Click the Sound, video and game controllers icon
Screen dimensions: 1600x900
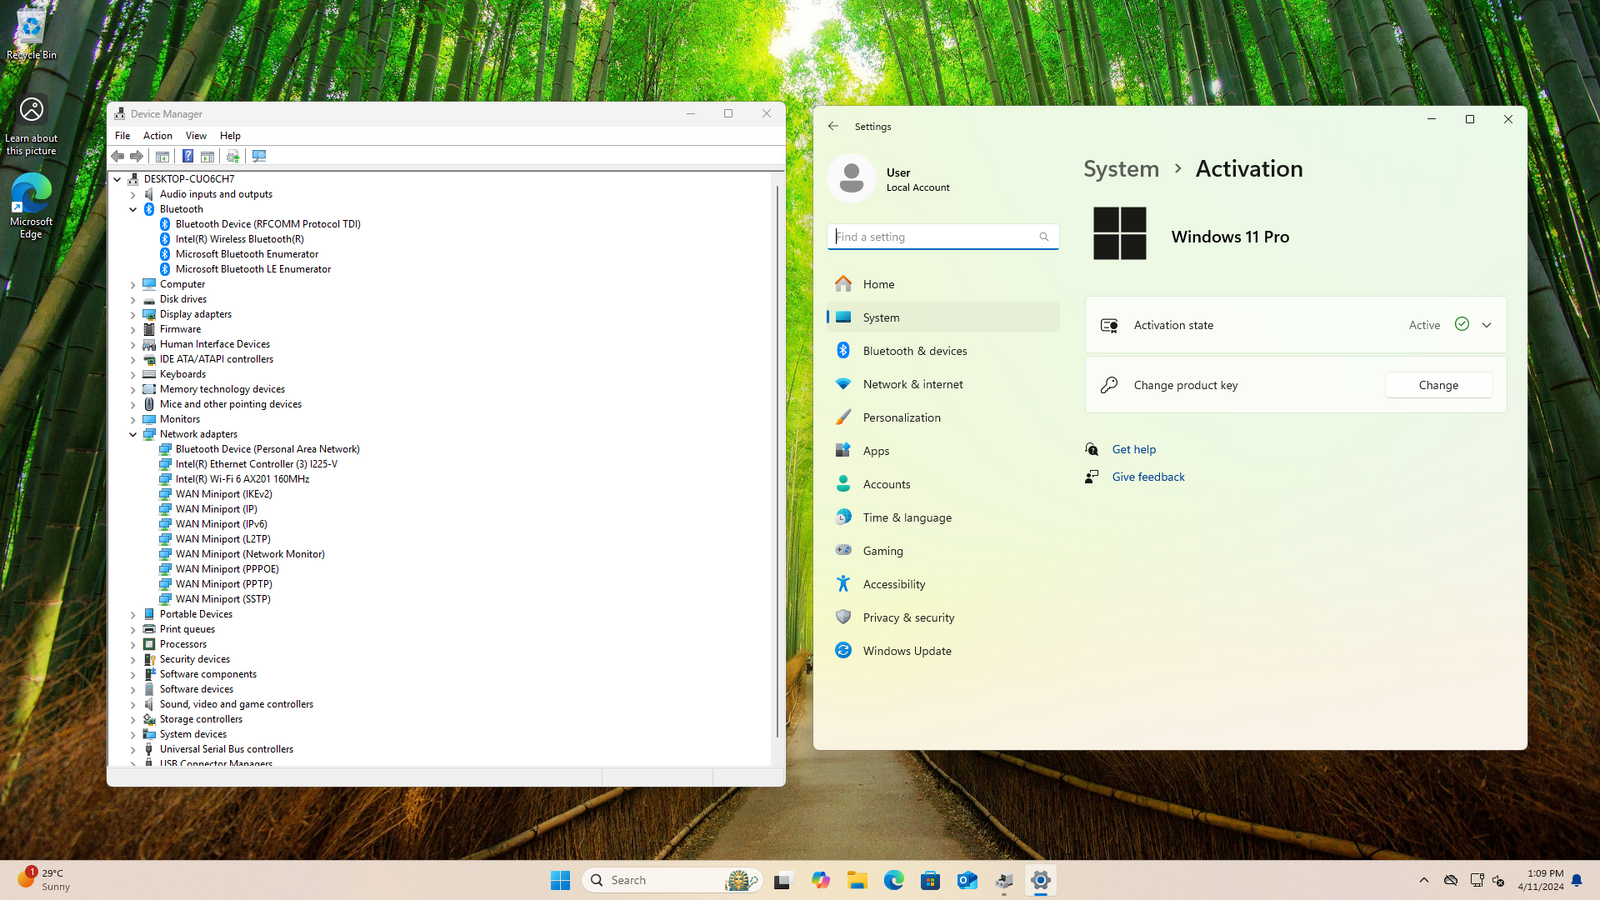(149, 704)
